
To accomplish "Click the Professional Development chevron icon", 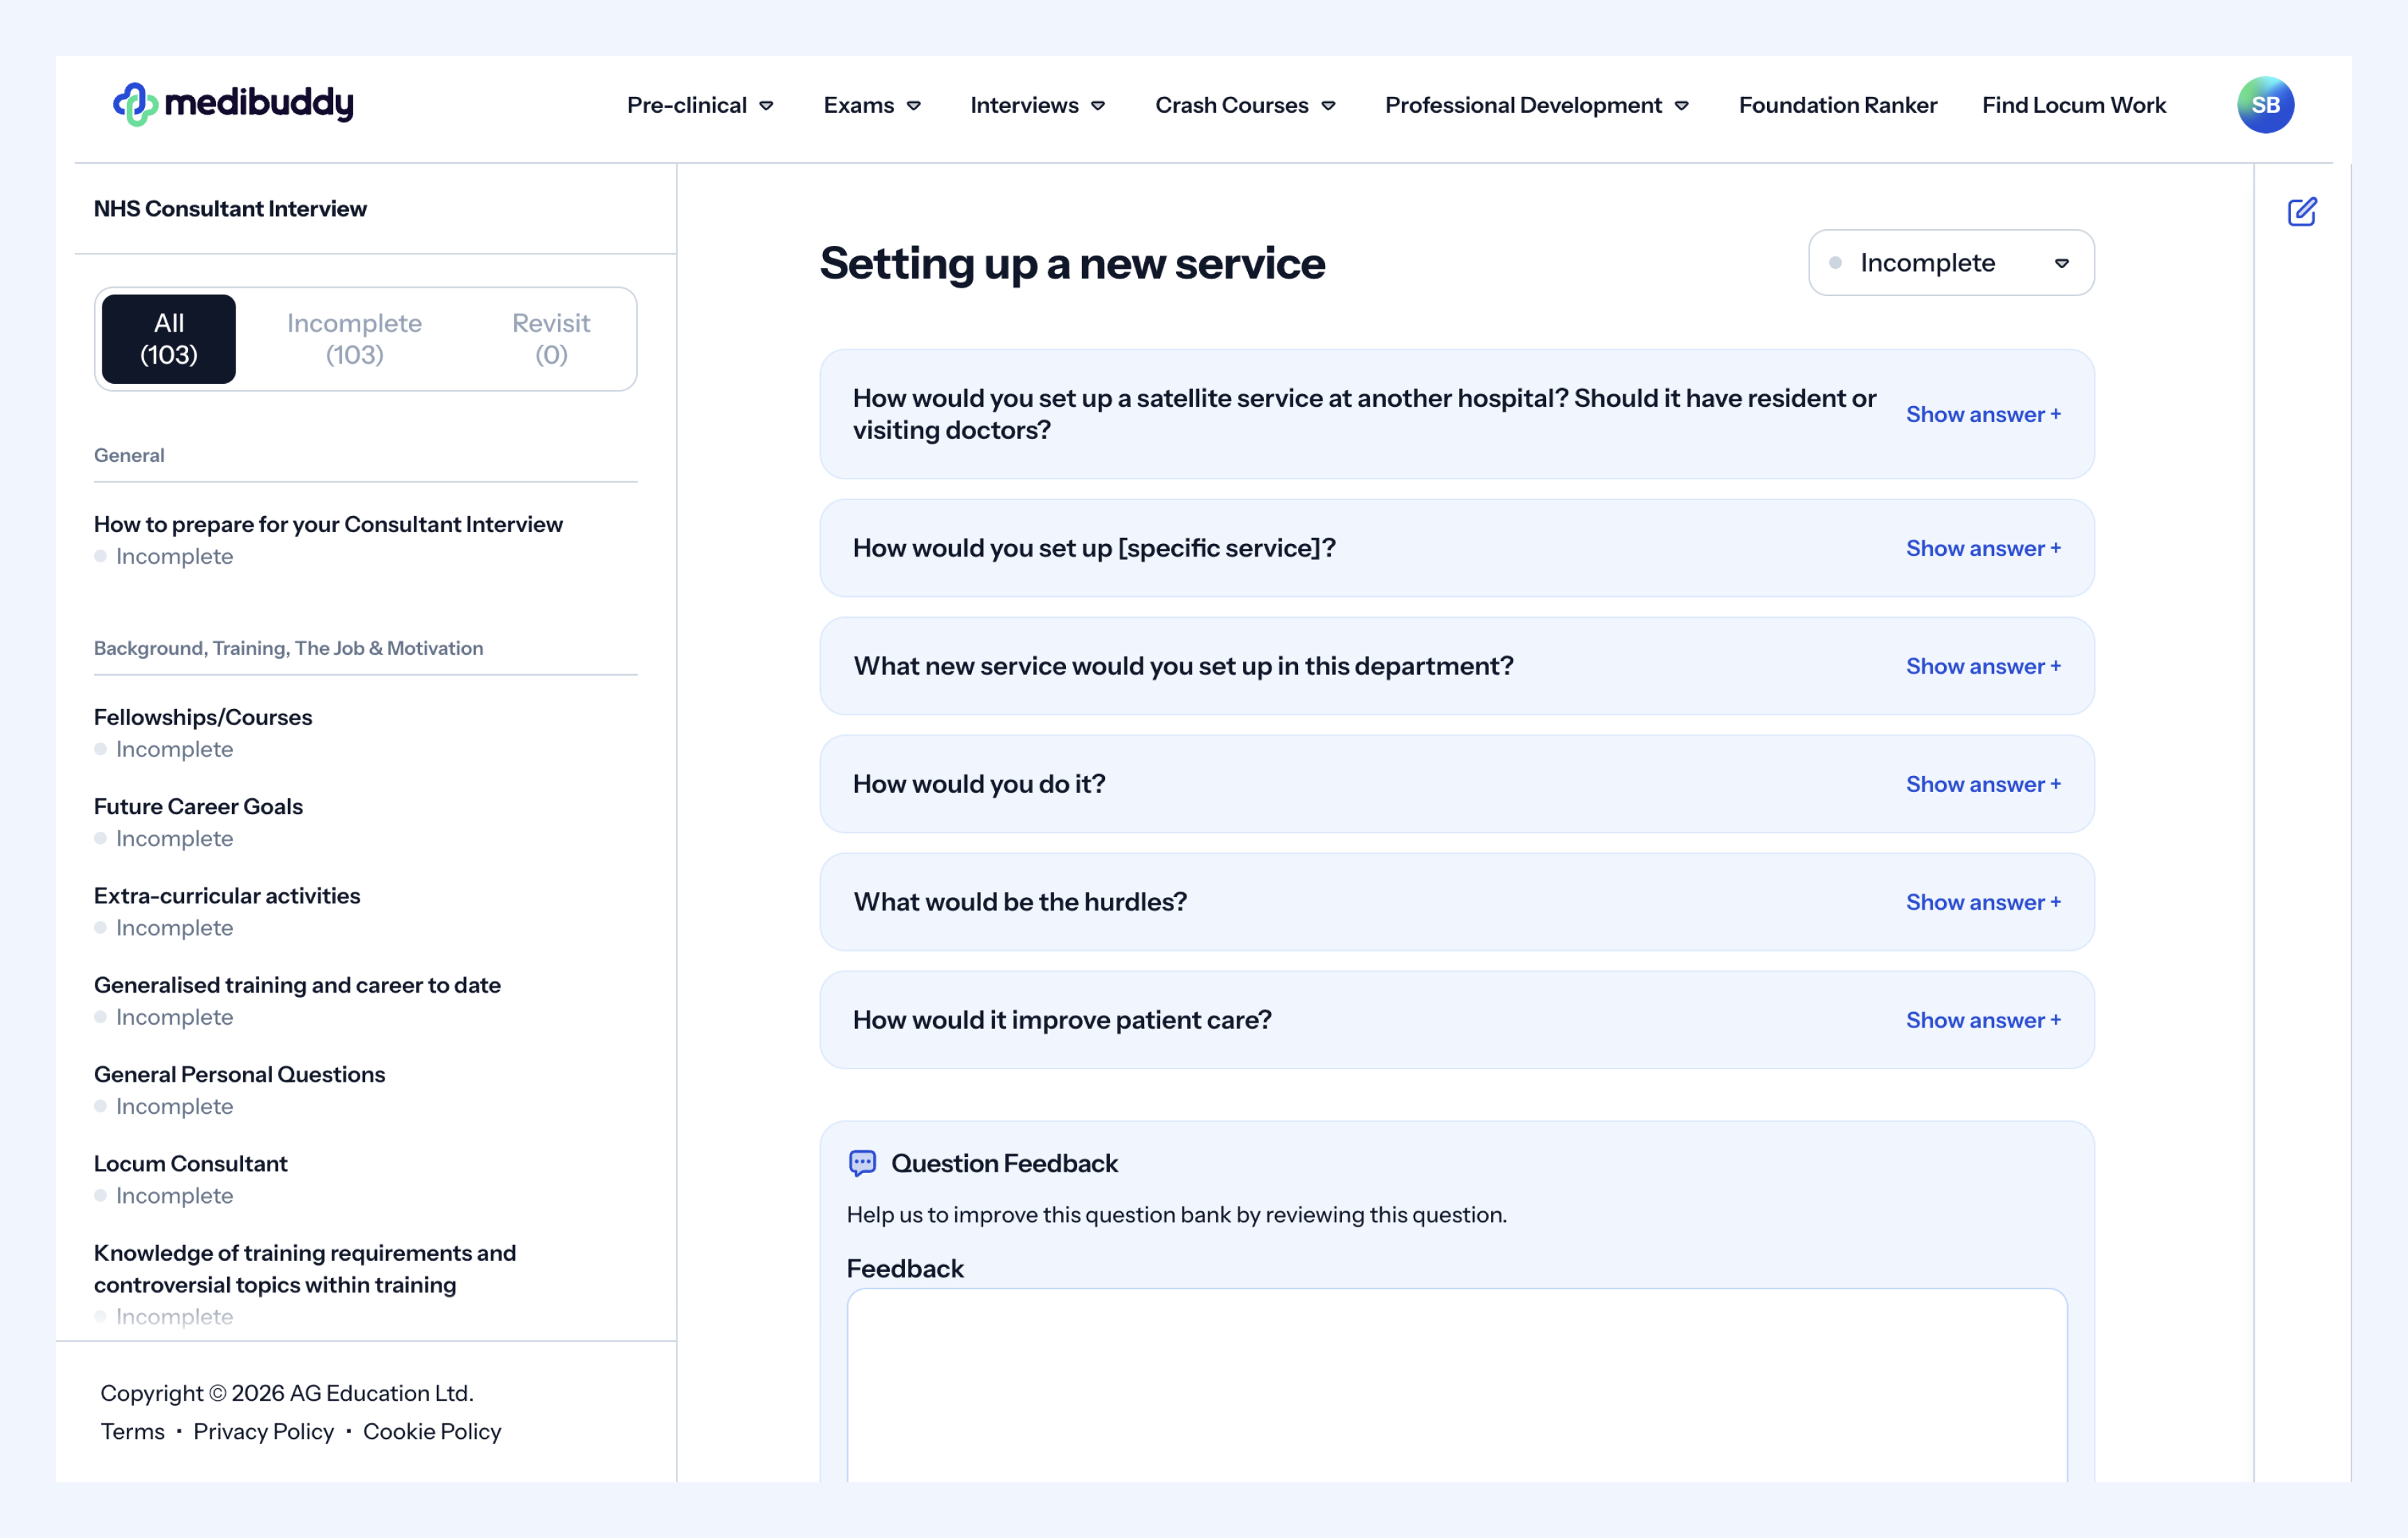I will tap(1682, 106).
